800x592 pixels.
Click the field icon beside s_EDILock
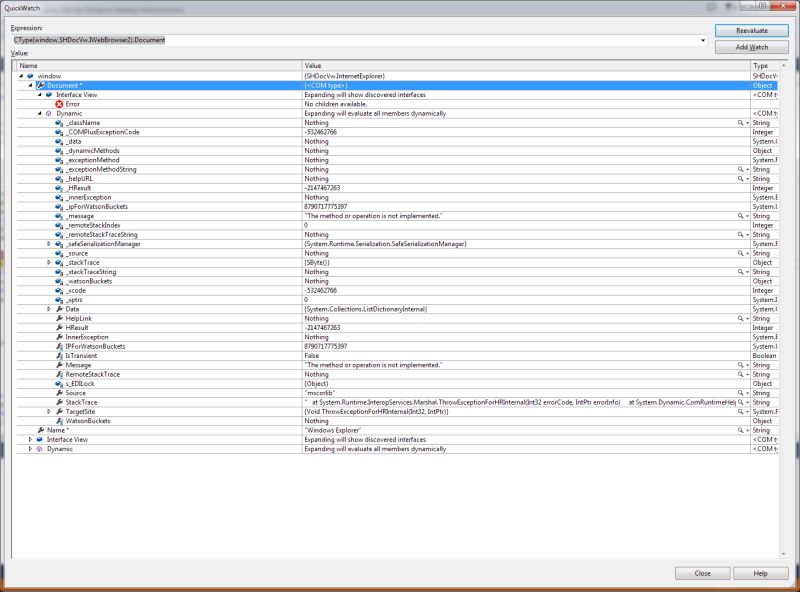(59, 384)
